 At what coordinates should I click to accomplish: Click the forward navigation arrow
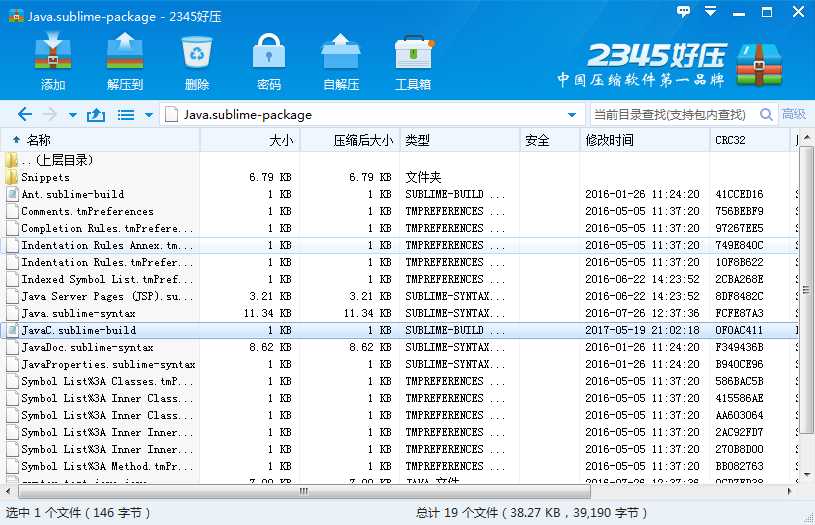(x=50, y=114)
